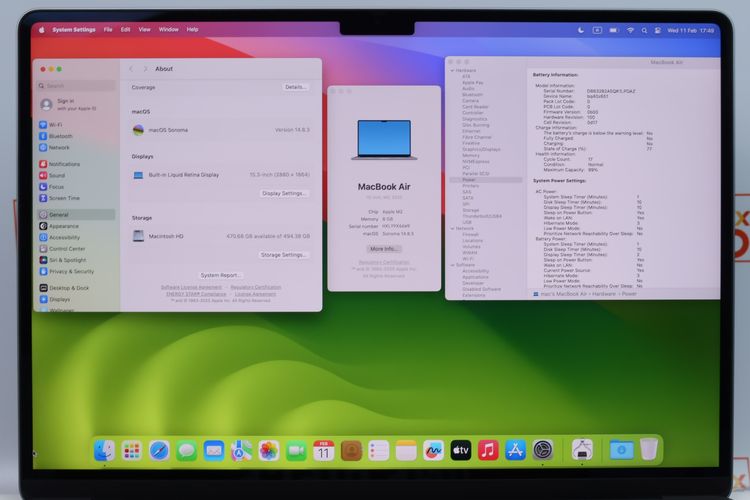This screenshot has height=500, width=750.
Task: Open Focus settings in the sidebar
Action: point(52,187)
